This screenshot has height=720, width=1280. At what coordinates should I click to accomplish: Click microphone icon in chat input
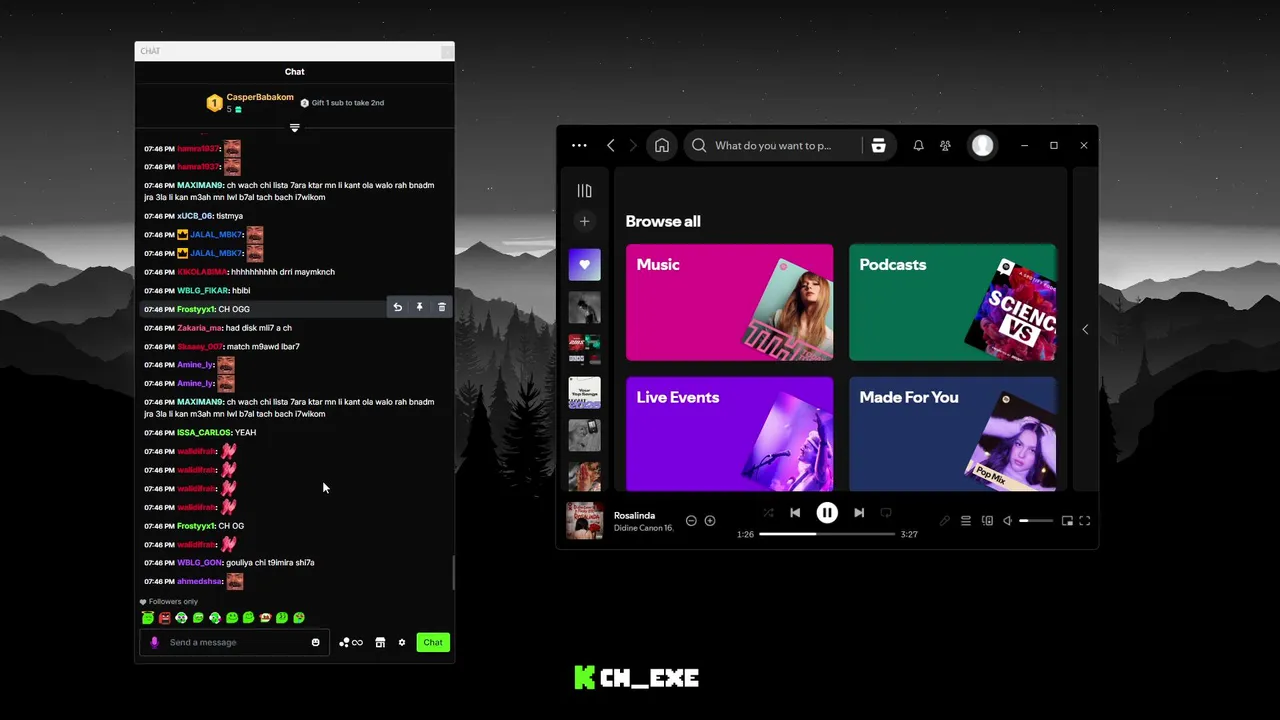[154, 642]
